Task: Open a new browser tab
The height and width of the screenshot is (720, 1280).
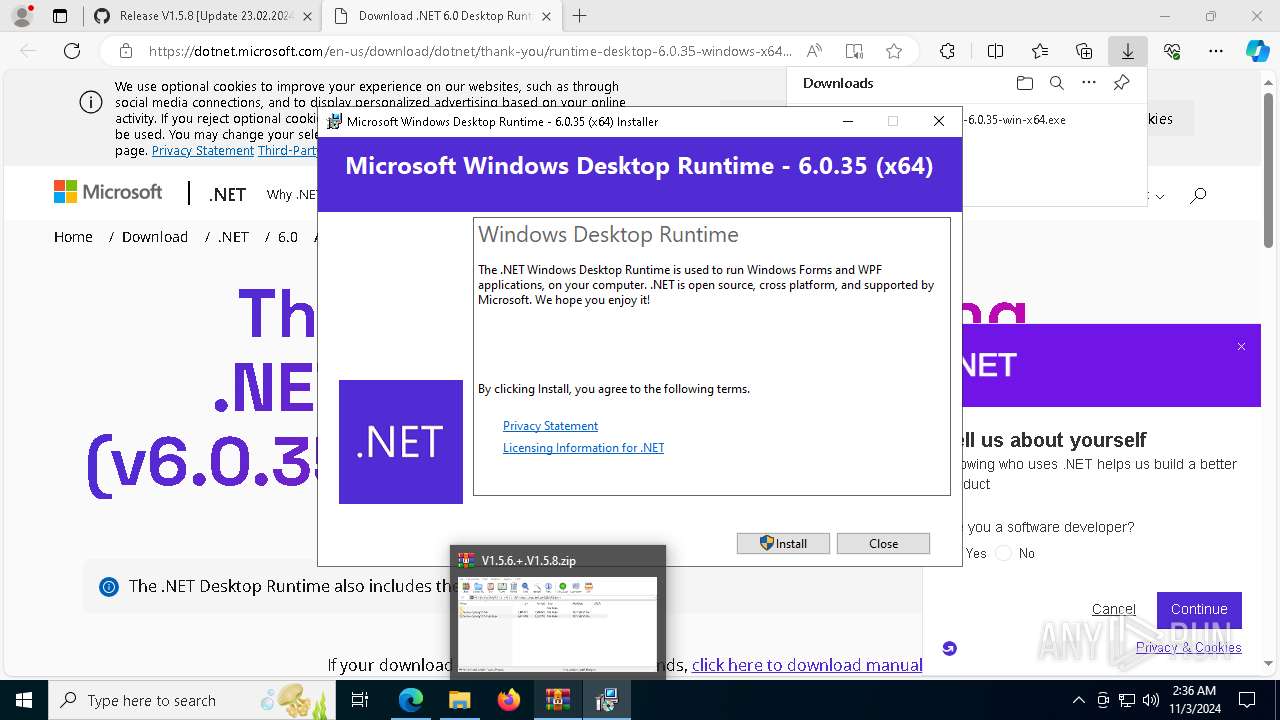Action: coord(579,16)
